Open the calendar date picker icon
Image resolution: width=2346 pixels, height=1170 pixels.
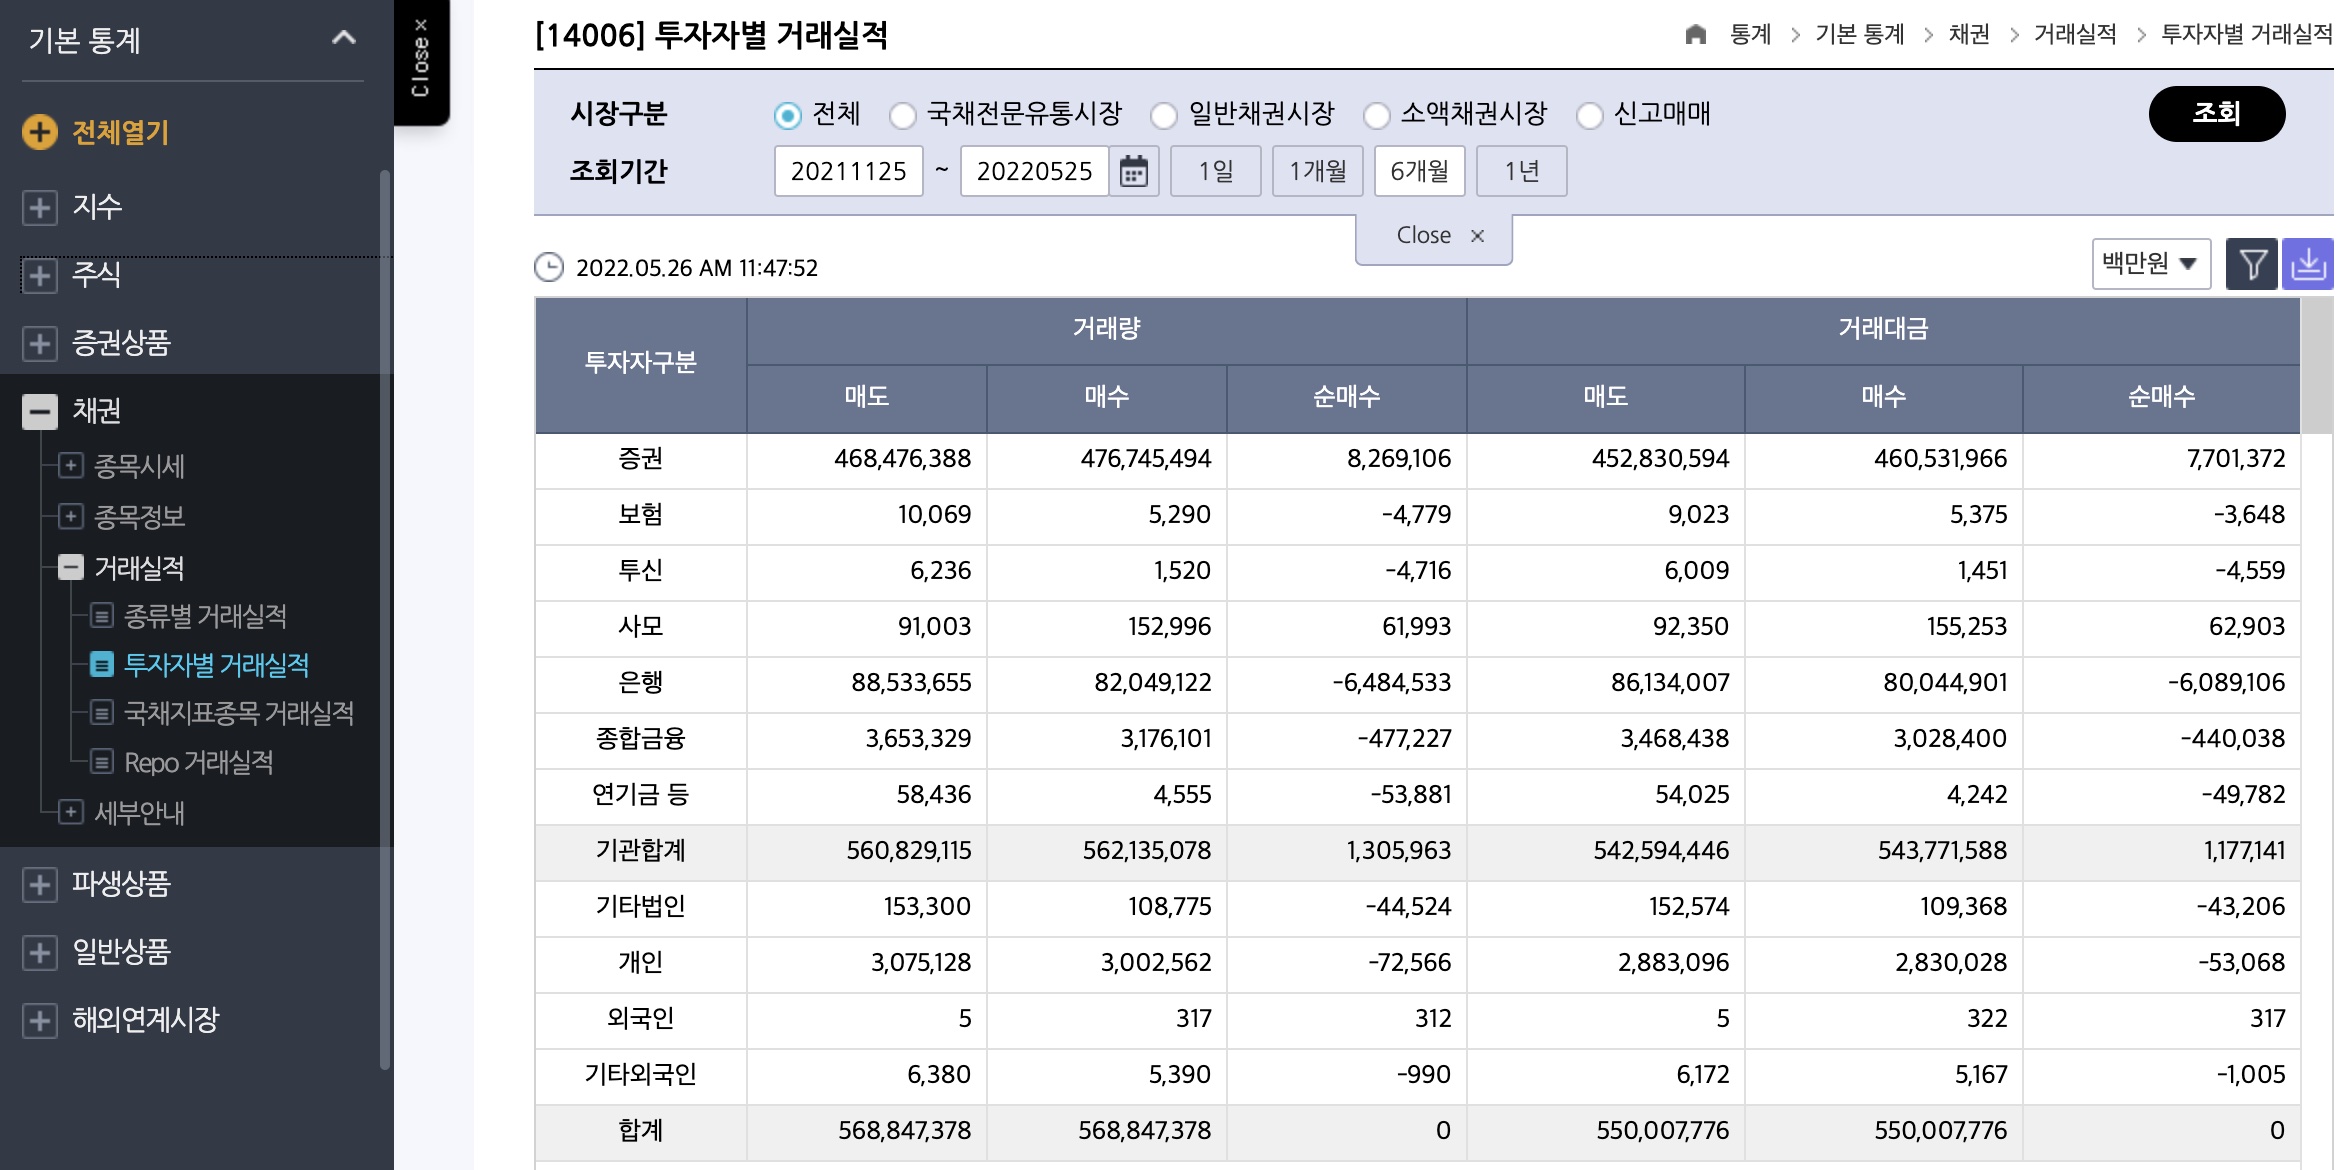1133,171
